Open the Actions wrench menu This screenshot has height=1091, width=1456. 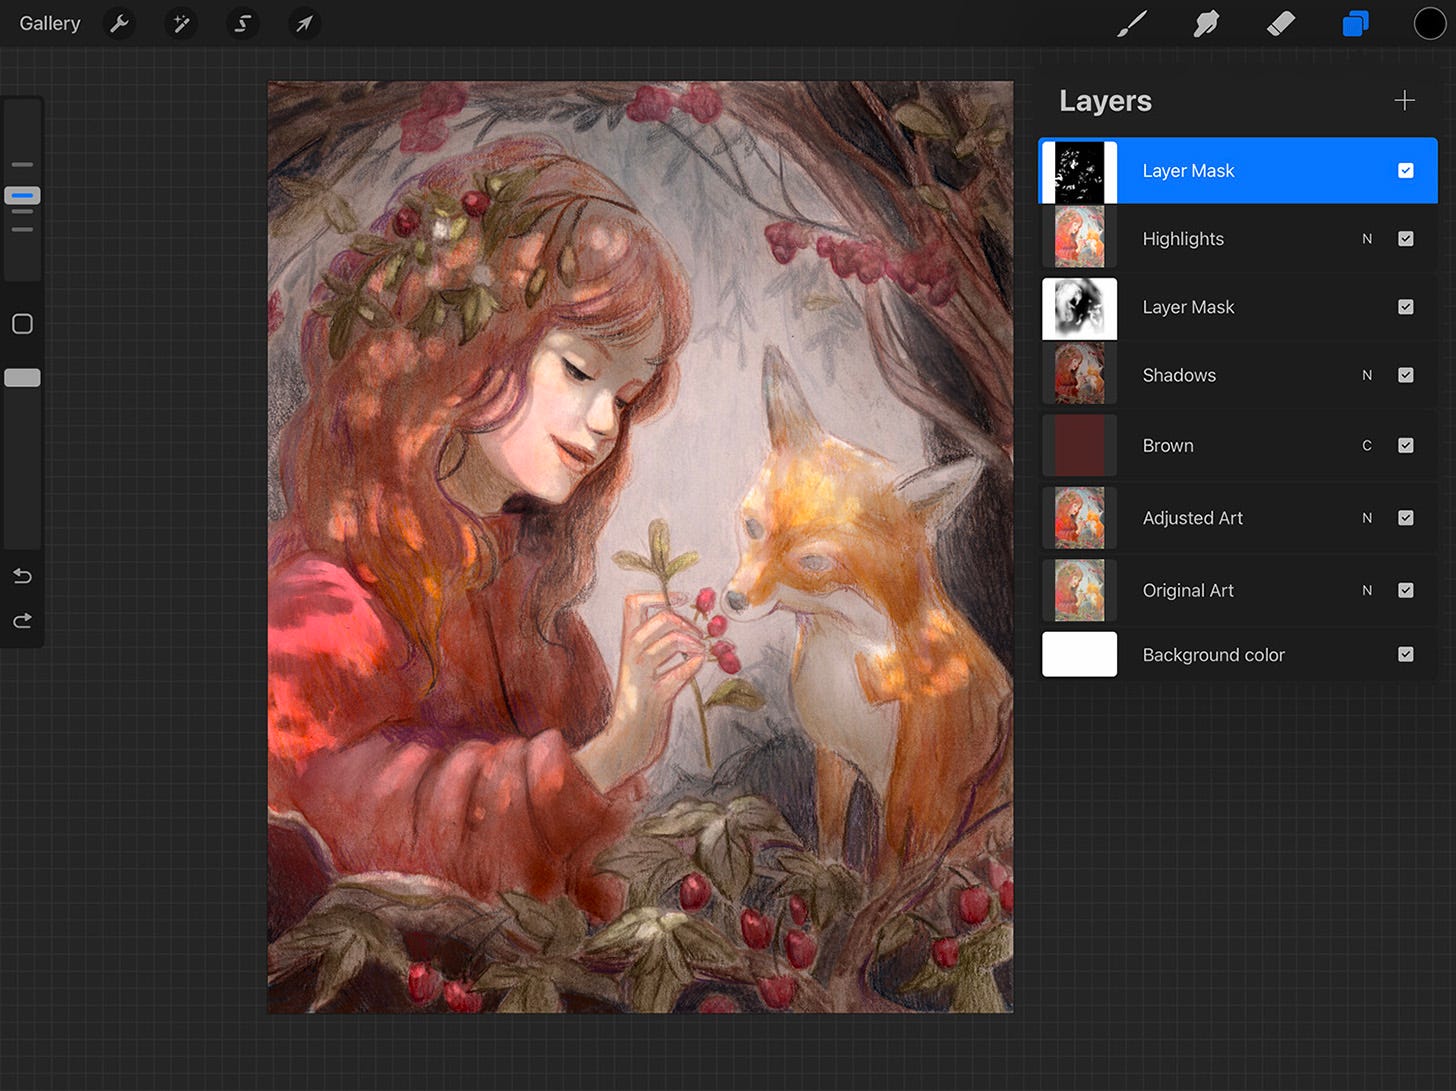point(119,23)
